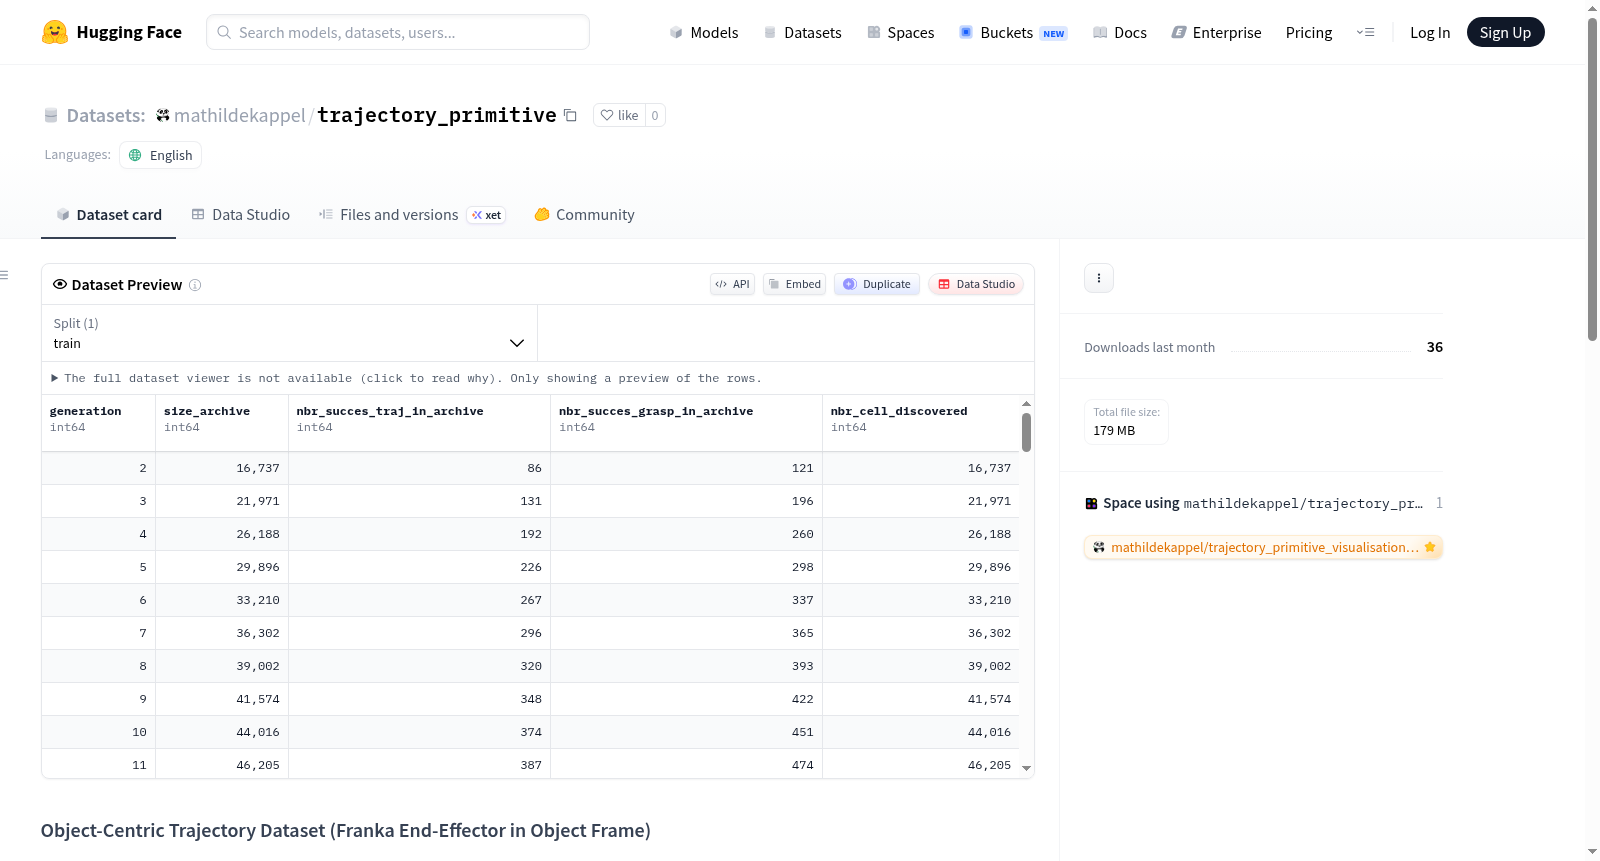The image size is (1600, 861).
Task: Click the trajectory_primitive dataset title
Action: click(437, 115)
